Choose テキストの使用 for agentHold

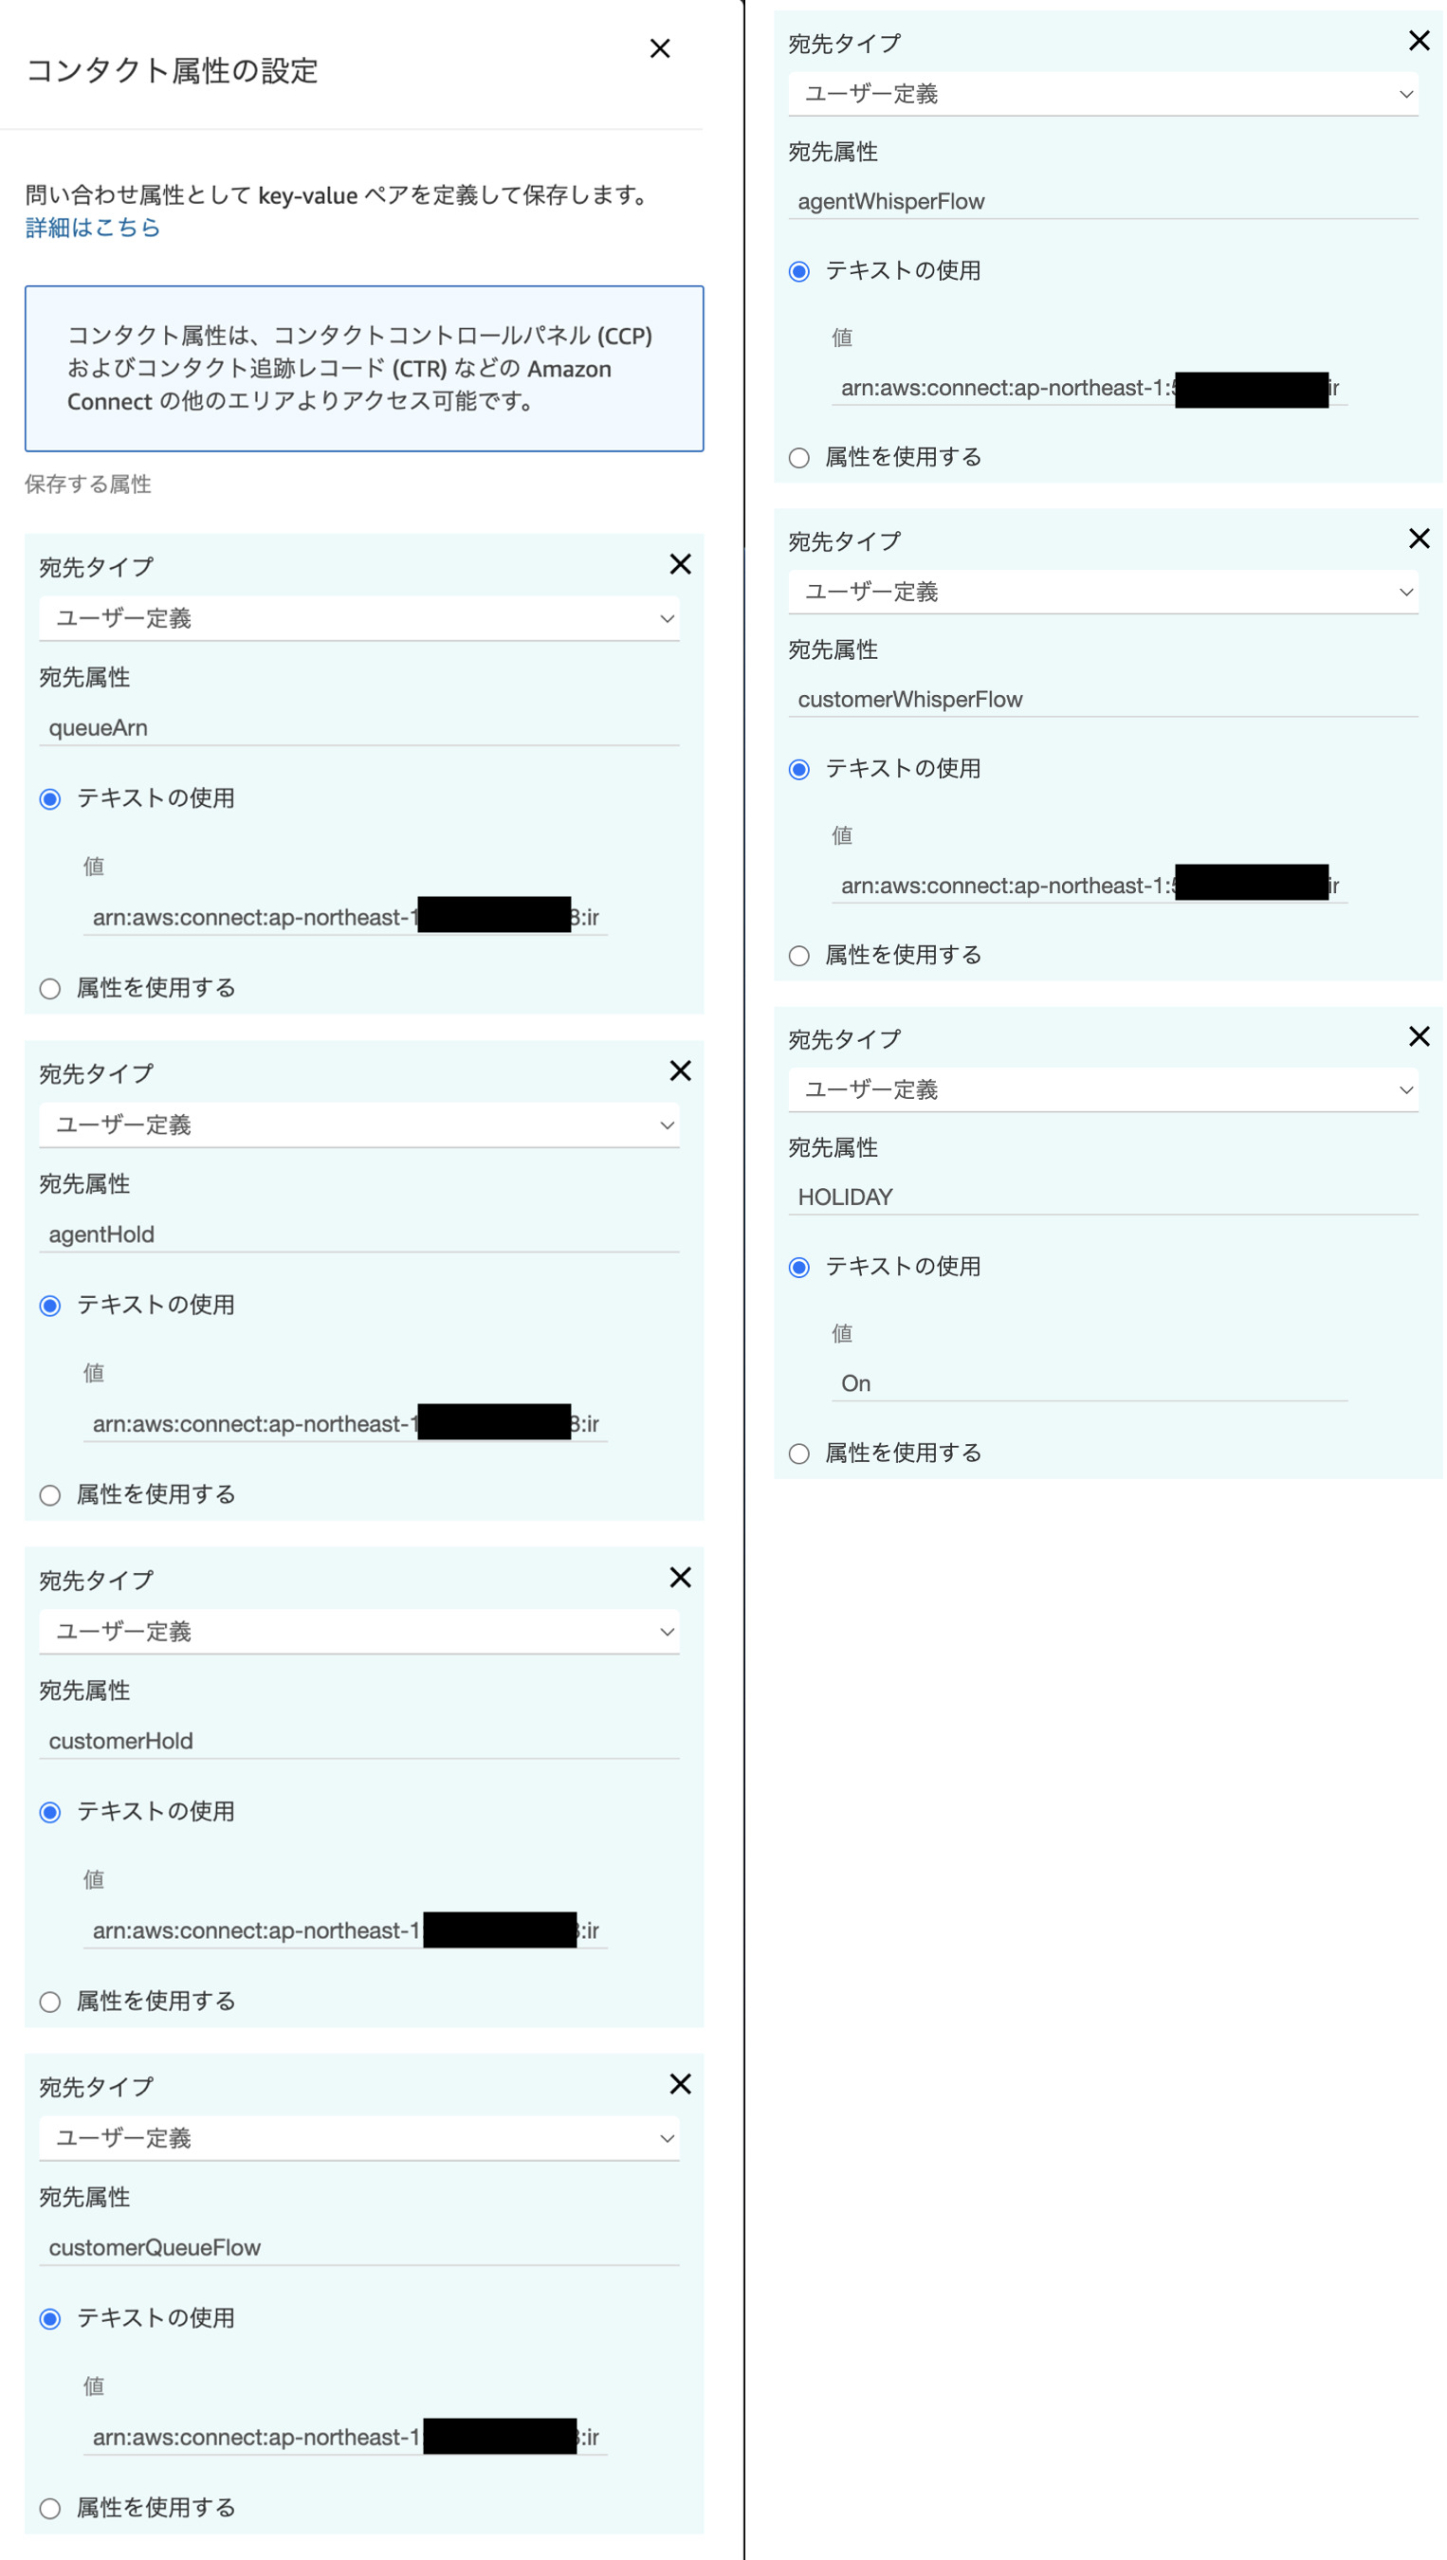tap(50, 1306)
